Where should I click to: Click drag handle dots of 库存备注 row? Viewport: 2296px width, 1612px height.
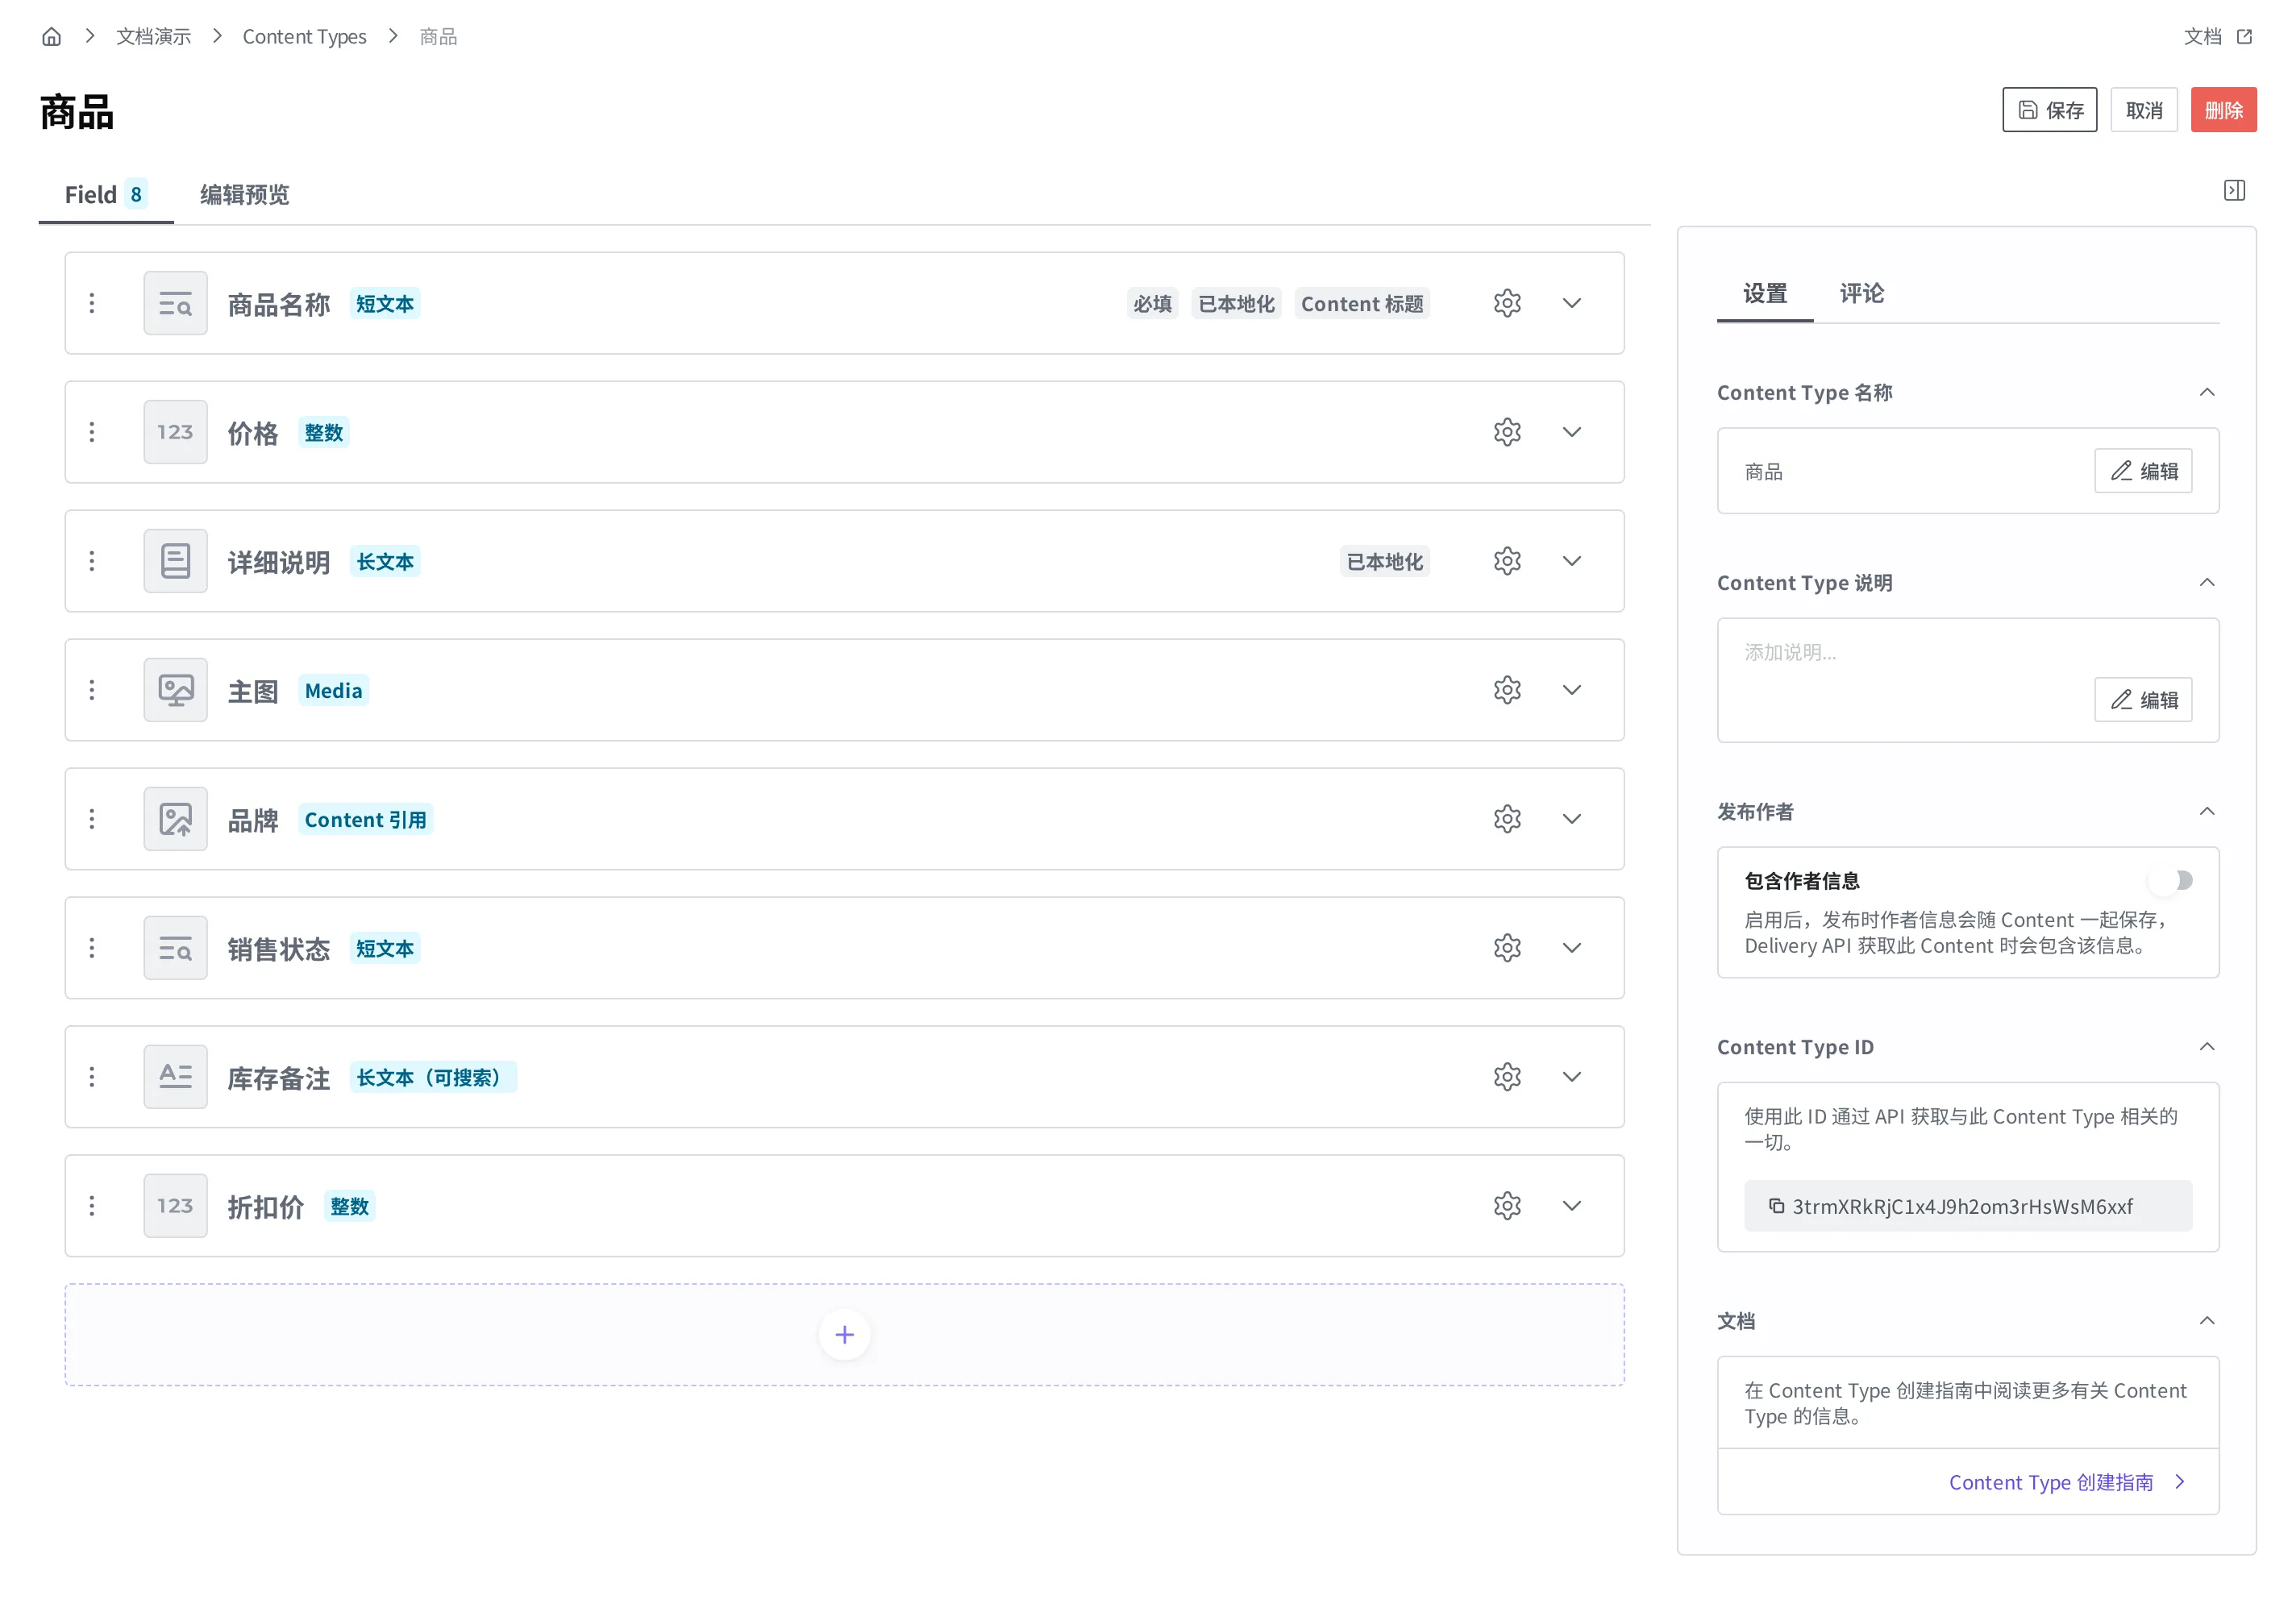pos(92,1077)
